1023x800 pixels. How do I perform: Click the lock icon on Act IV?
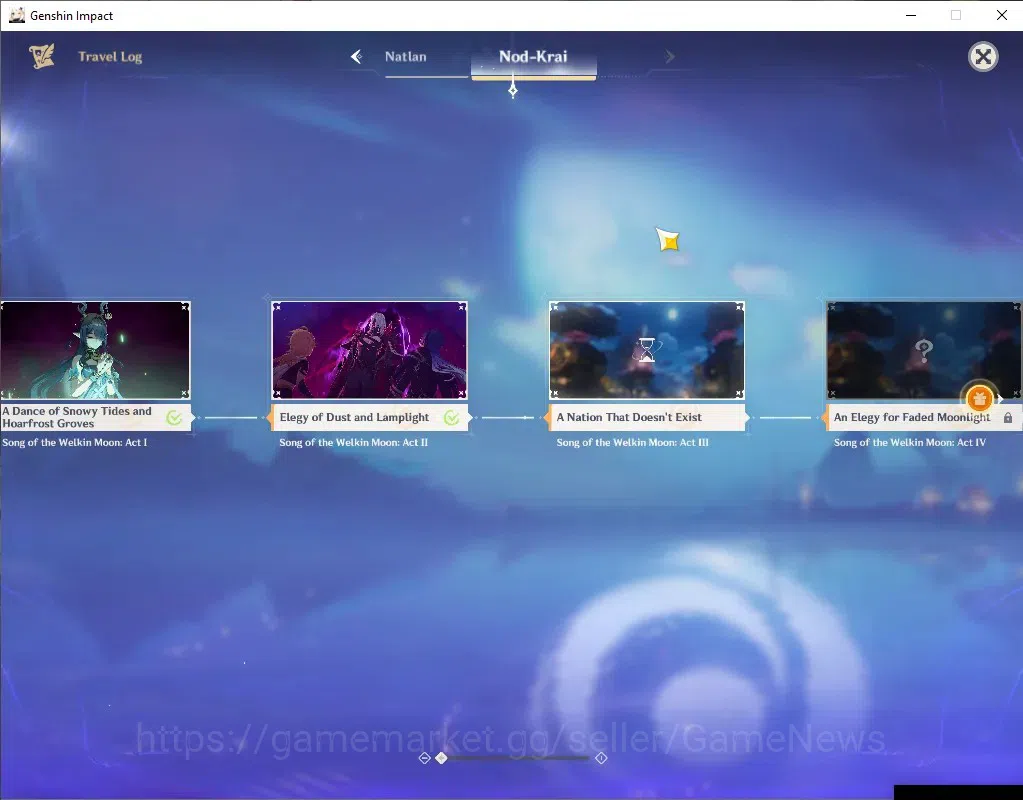click(x=1008, y=418)
